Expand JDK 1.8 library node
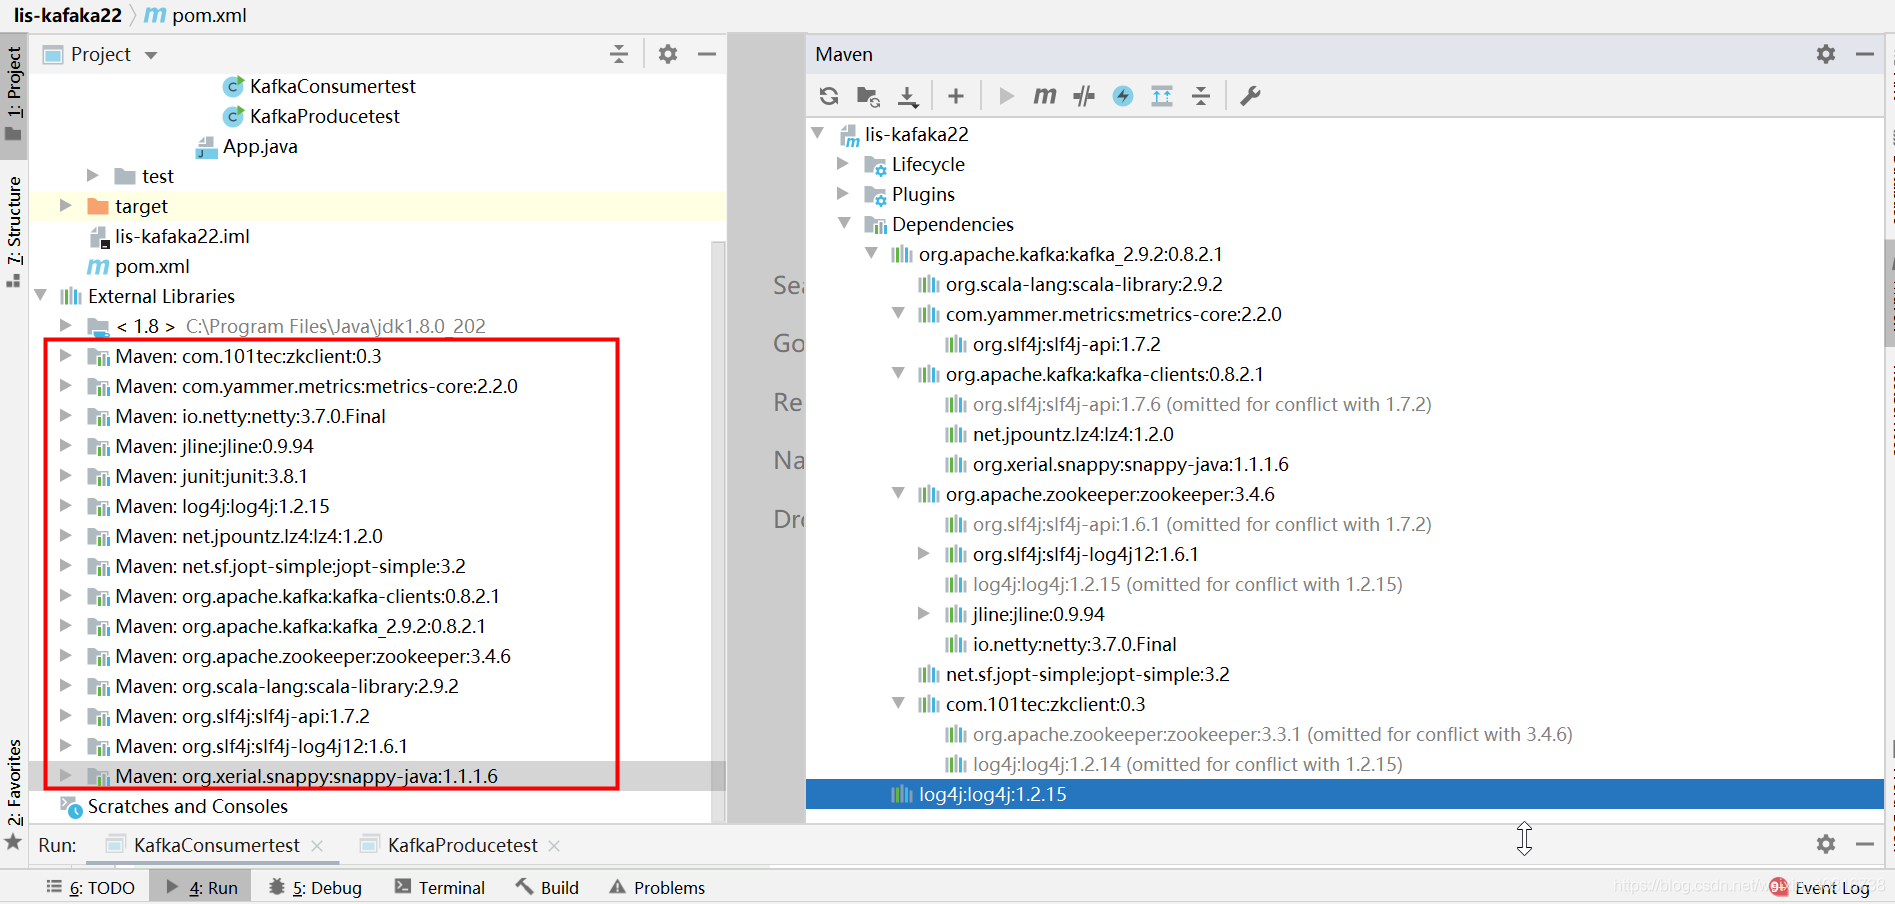The width and height of the screenshot is (1895, 904). point(66,326)
